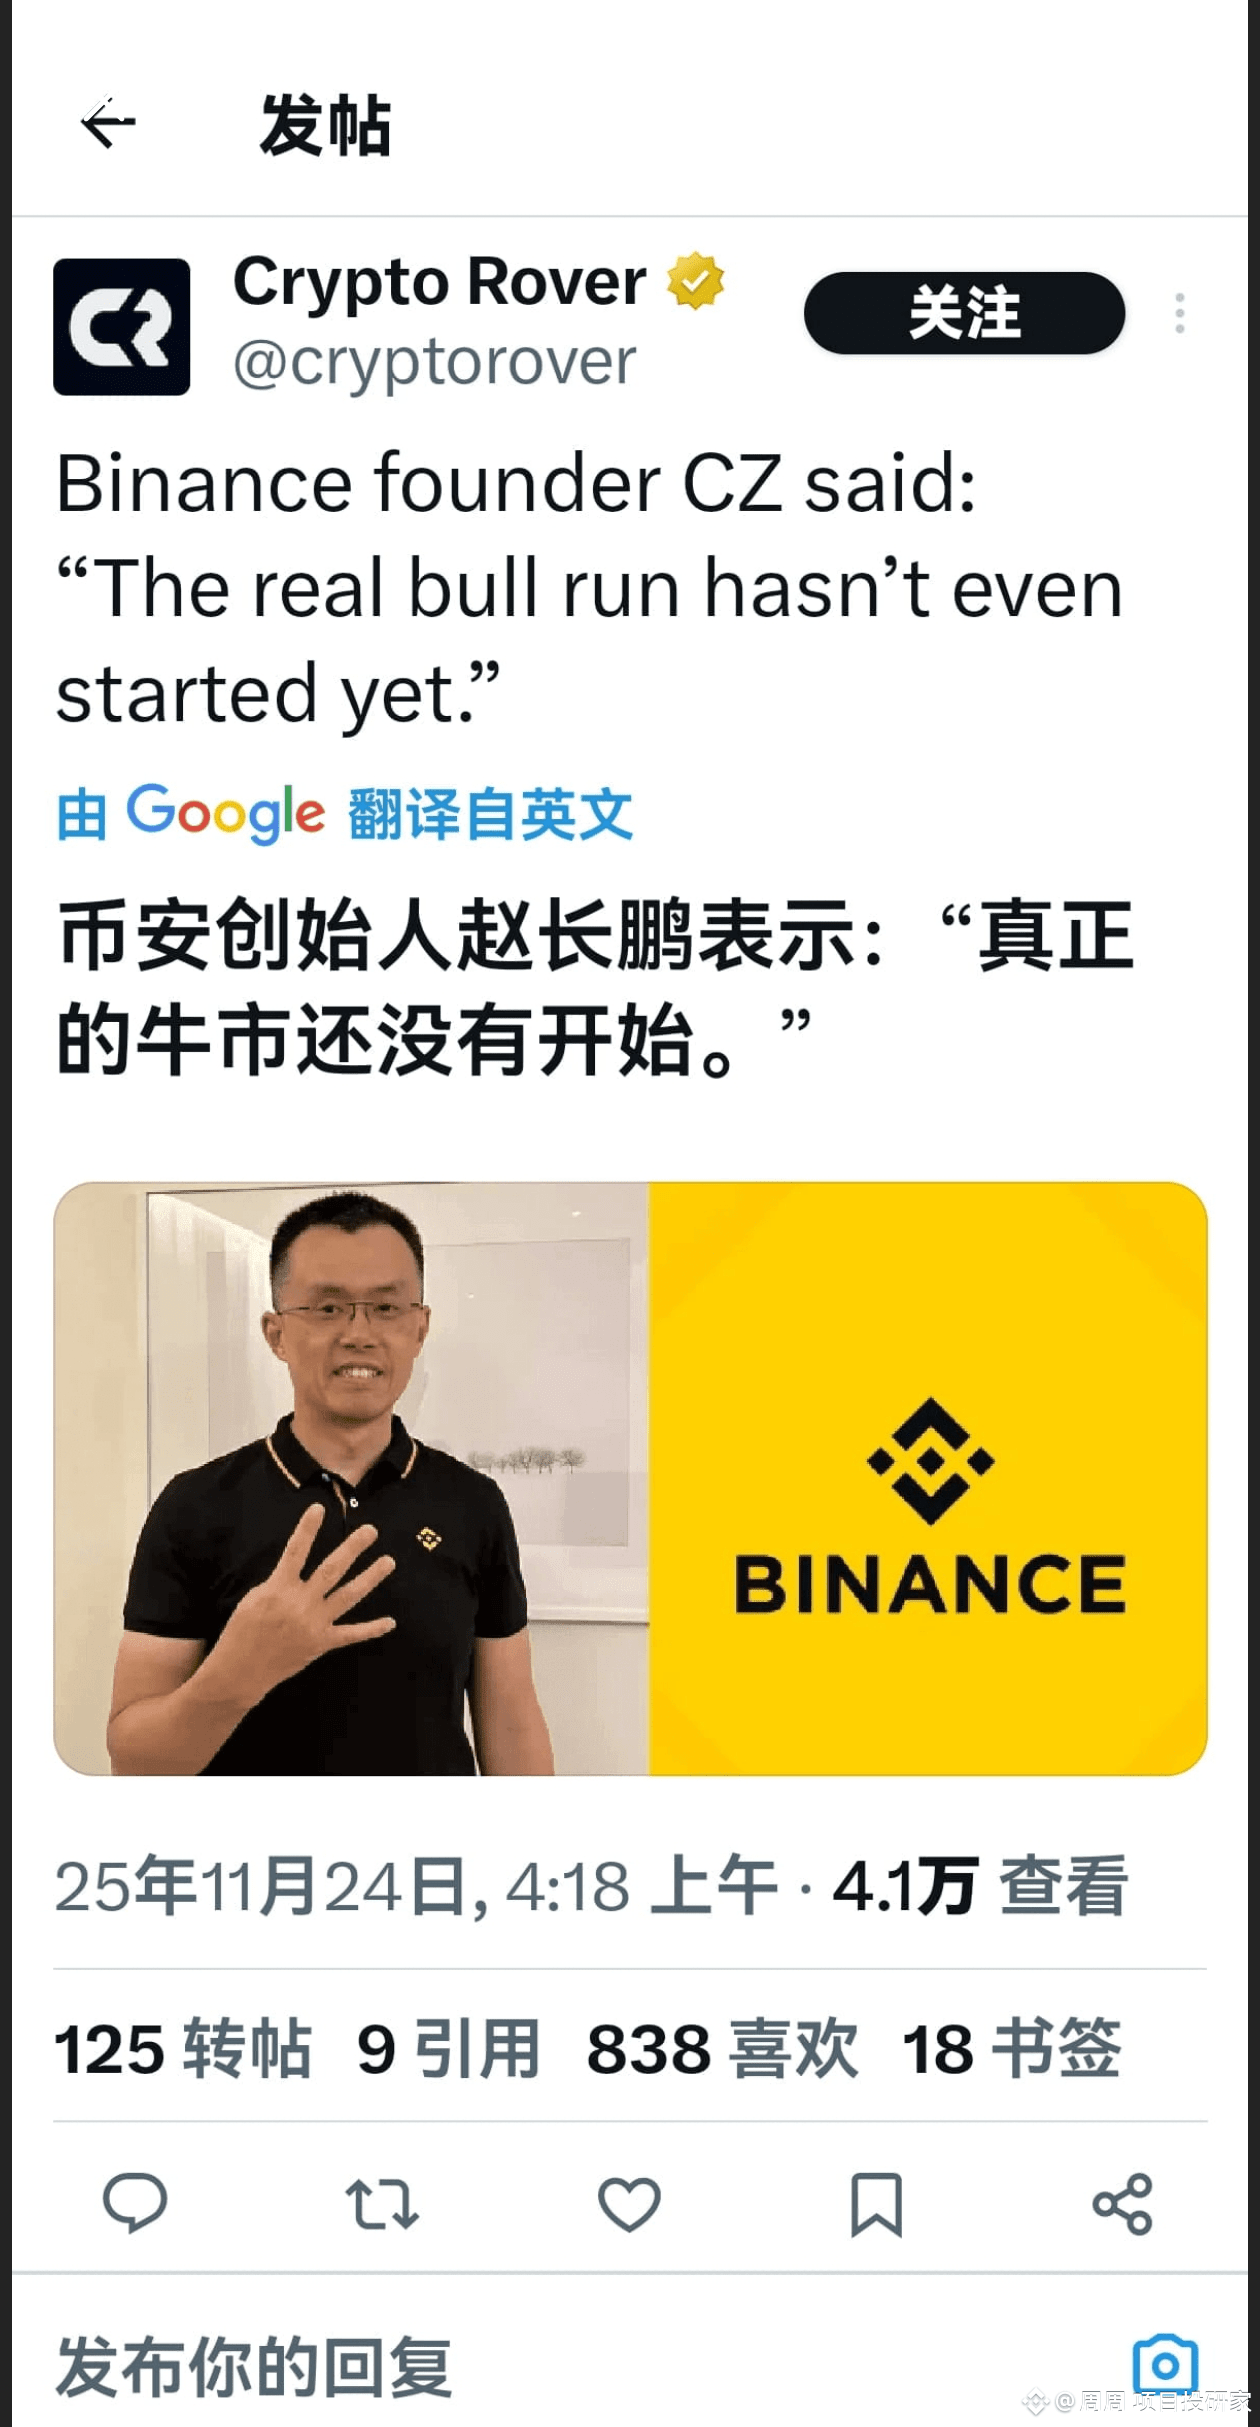Go back using the arrow icon
This screenshot has height=2427, width=1260.
pyautogui.click(x=108, y=123)
